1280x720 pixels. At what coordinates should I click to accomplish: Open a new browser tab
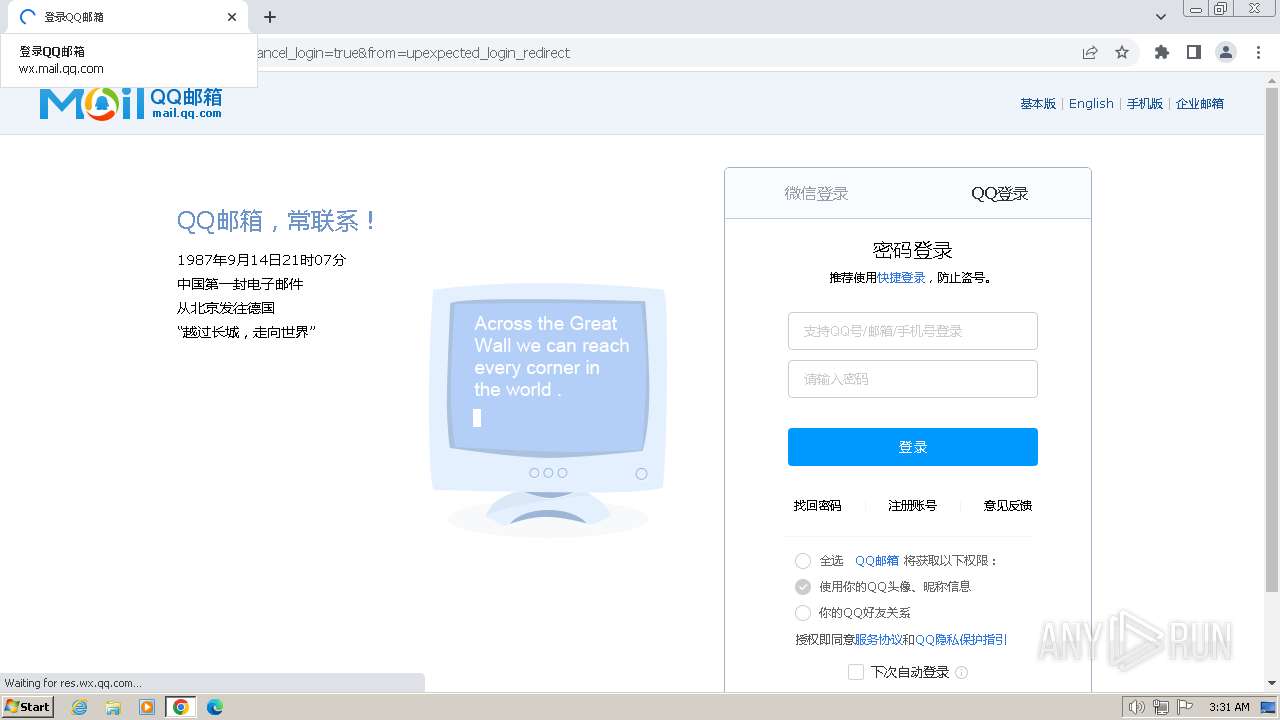270,17
